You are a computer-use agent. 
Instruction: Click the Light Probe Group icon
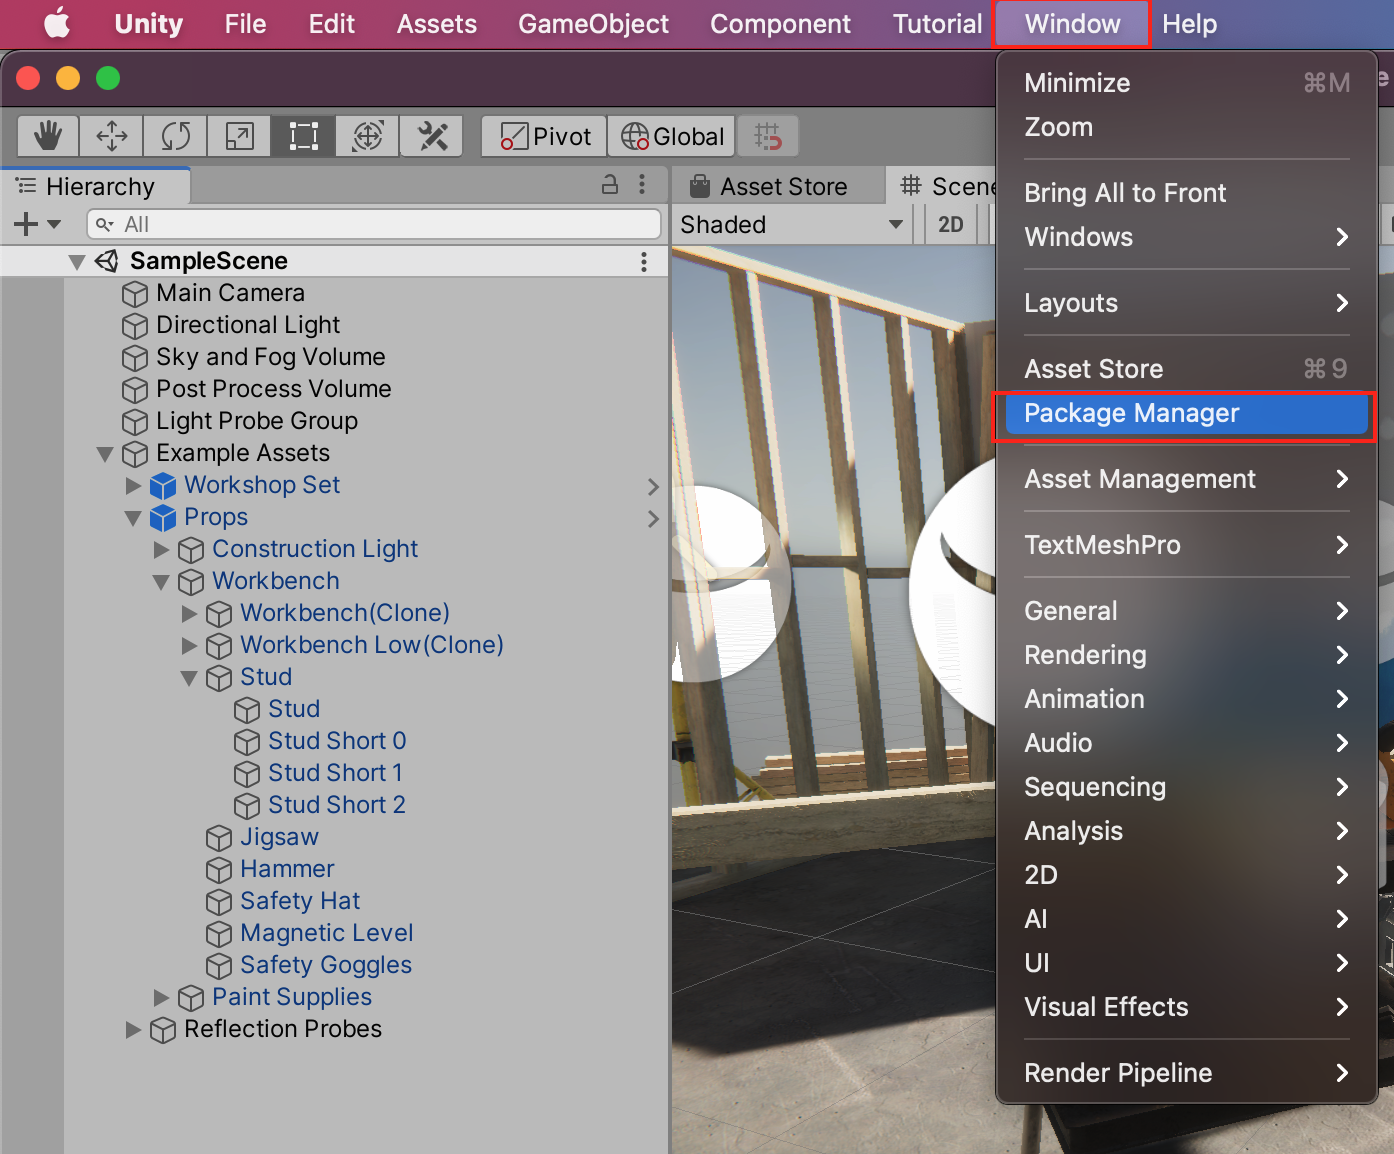pyautogui.click(x=135, y=422)
